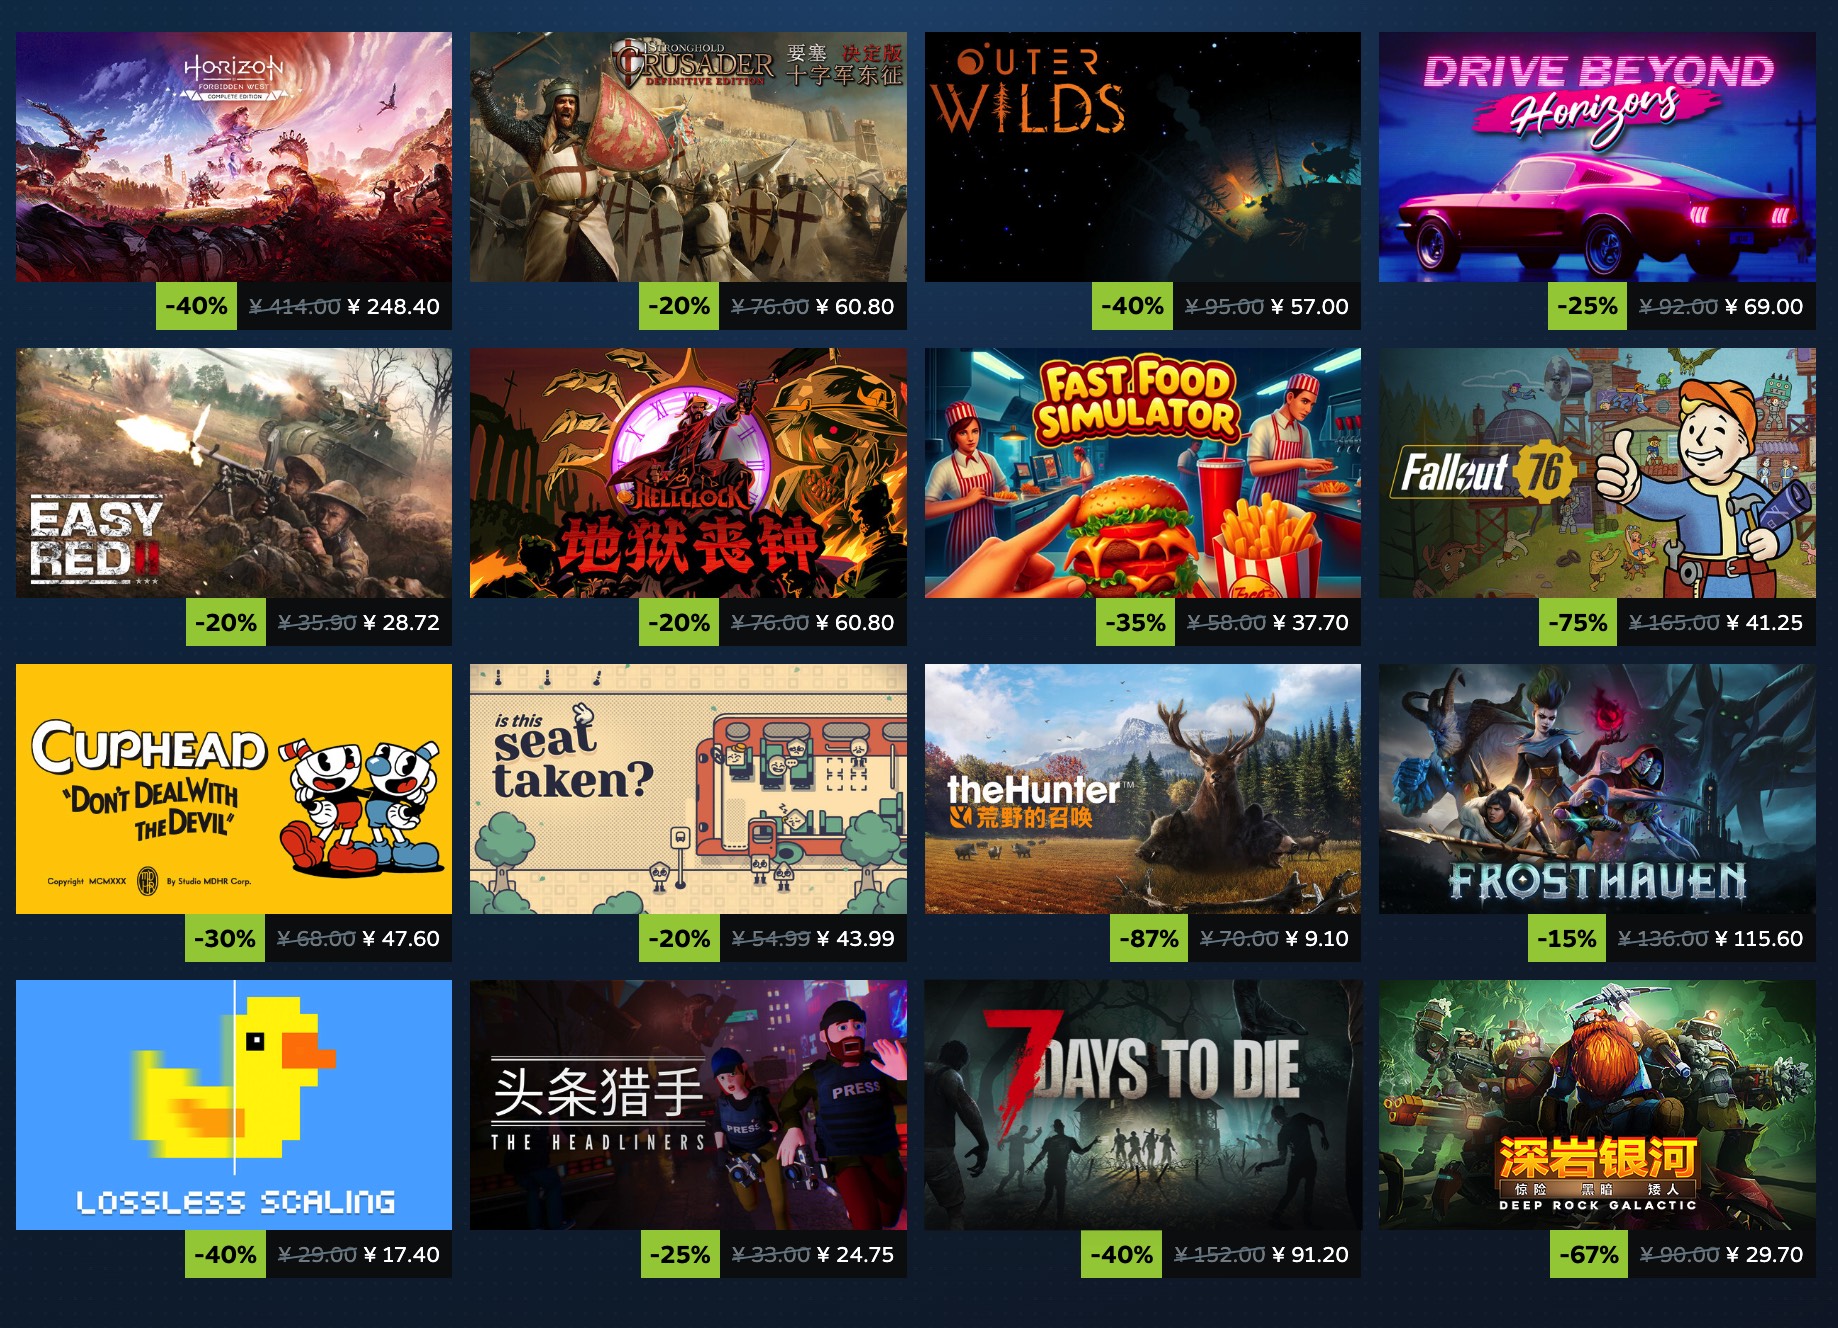Click the Lossless Scaling duck tile
This screenshot has height=1328, width=1838.
pos(234,1105)
